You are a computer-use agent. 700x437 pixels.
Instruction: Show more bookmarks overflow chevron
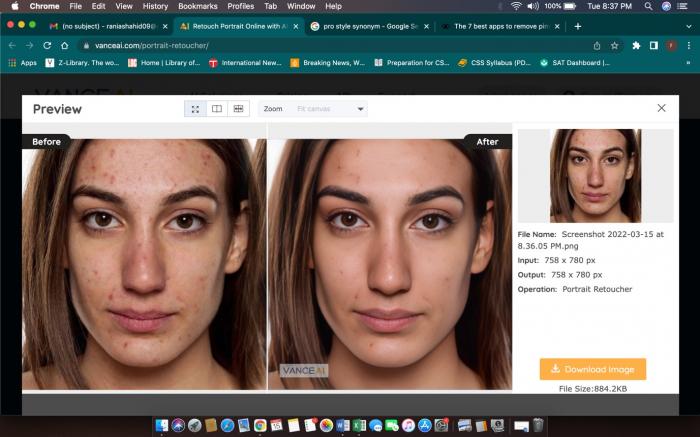pos(688,63)
